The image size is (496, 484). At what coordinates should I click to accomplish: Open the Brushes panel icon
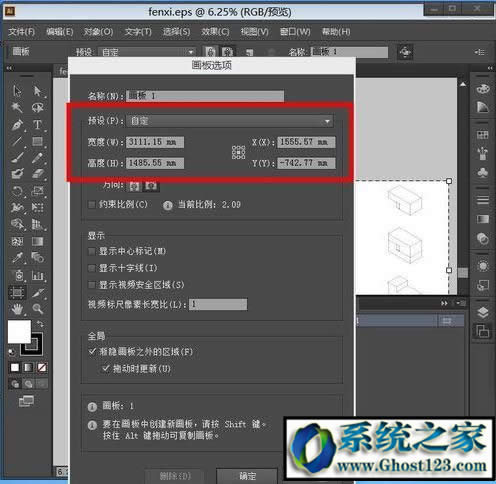click(483, 154)
